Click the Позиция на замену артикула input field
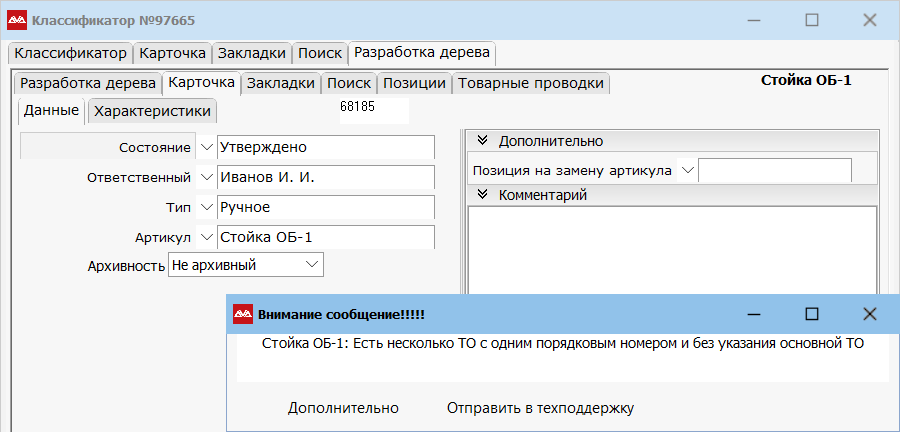The image size is (900, 432). click(x=774, y=170)
